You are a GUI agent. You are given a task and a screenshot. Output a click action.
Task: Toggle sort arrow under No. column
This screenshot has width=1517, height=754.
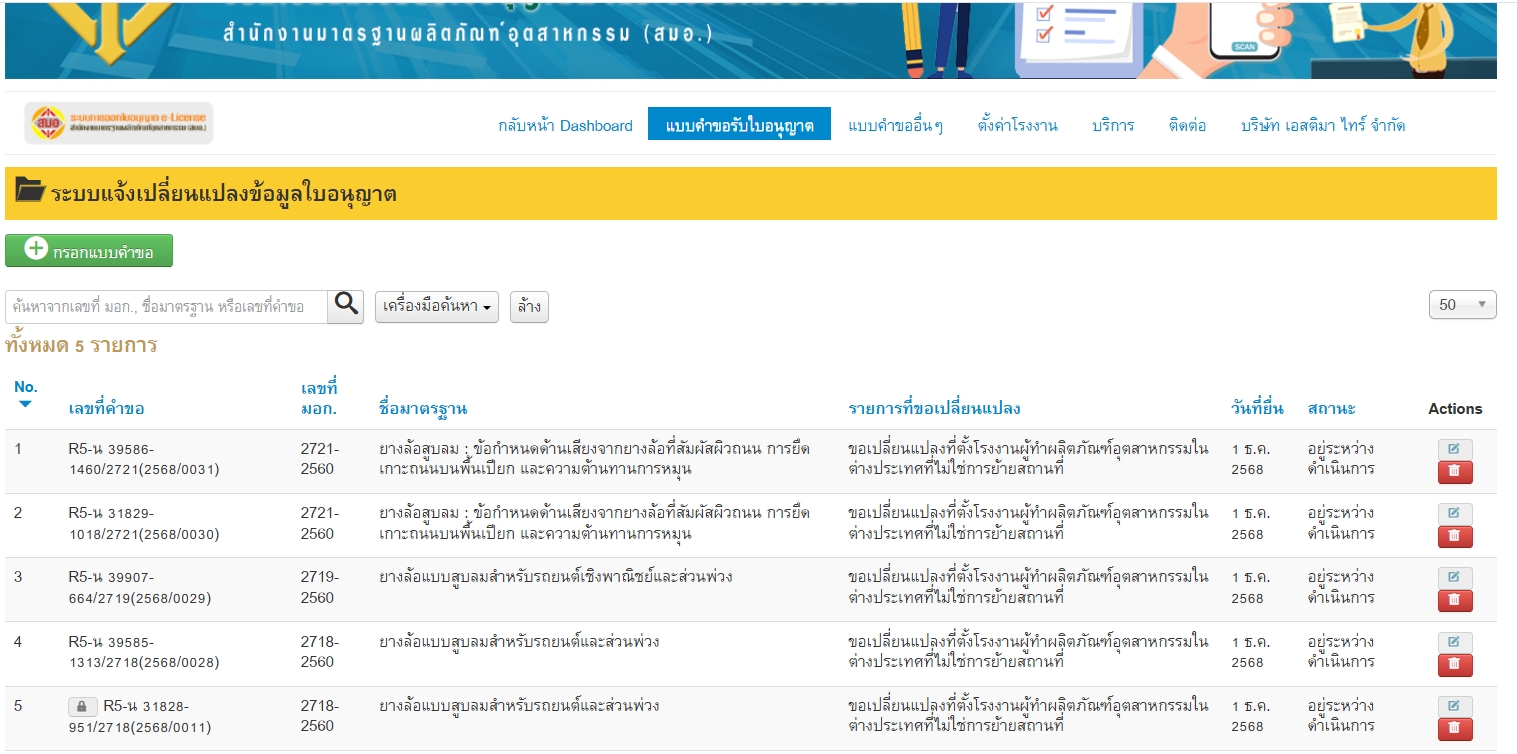click(26, 404)
